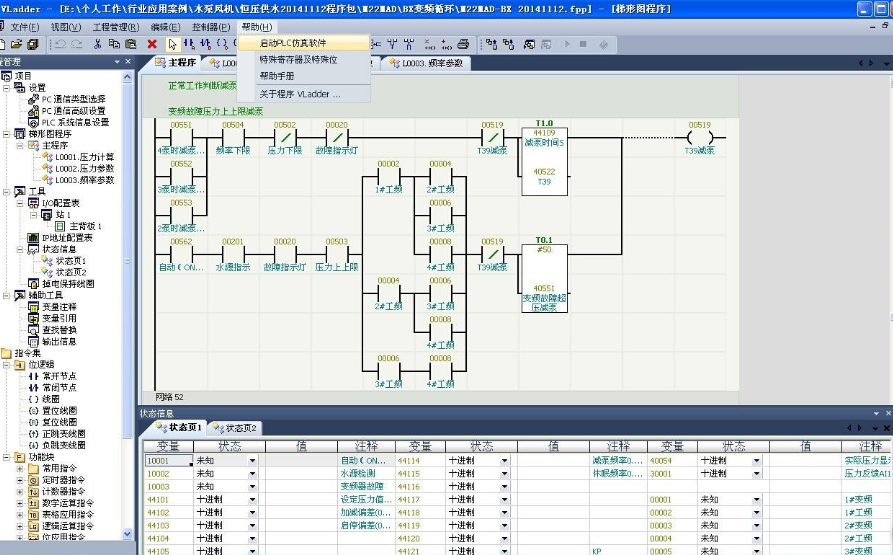The height and width of the screenshot is (555, 893).
Task: Expand the 定时器指令 node
Action: pos(20,480)
